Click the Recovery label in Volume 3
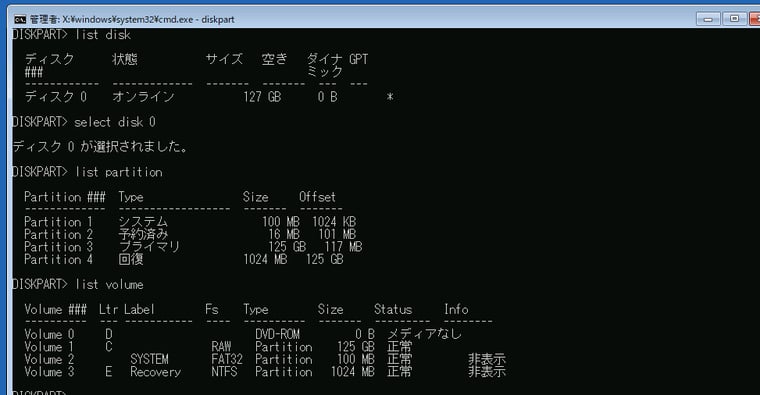Screen dimensions: 760x395 coord(155,372)
